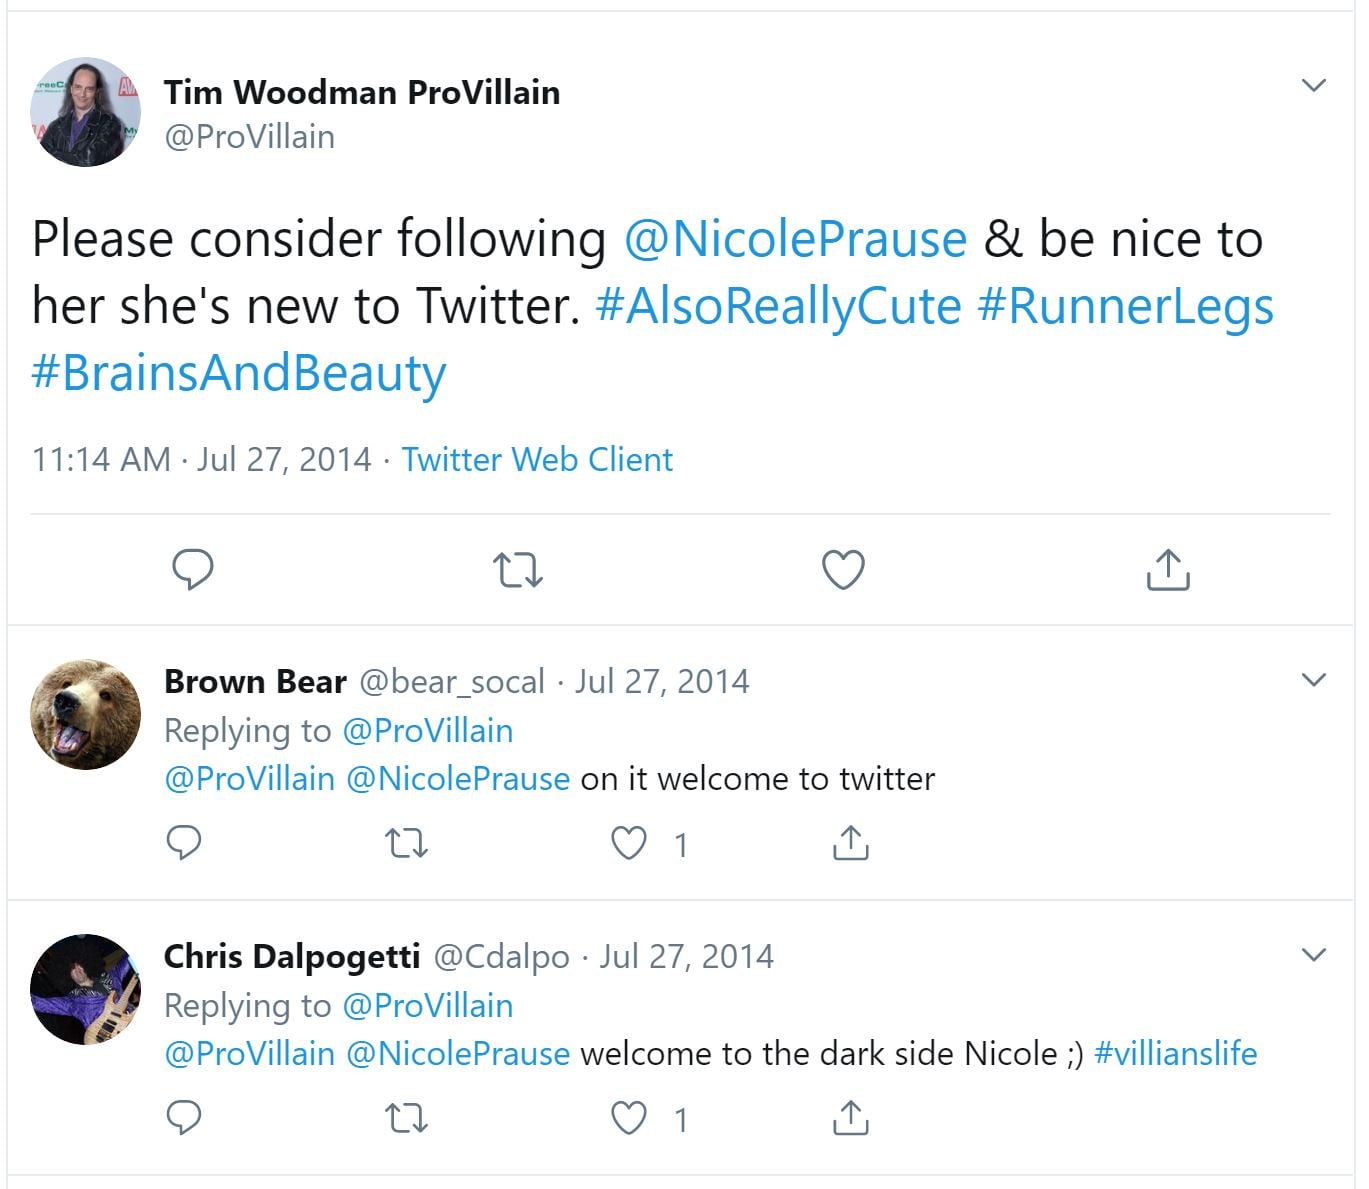The width and height of the screenshot is (1369, 1189).
Task: Open the main tweet's options chevron
Action: (x=1314, y=85)
